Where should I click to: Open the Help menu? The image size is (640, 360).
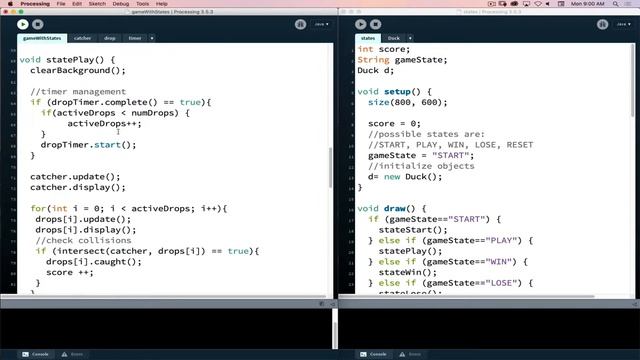pyautogui.click(x=162, y=4)
